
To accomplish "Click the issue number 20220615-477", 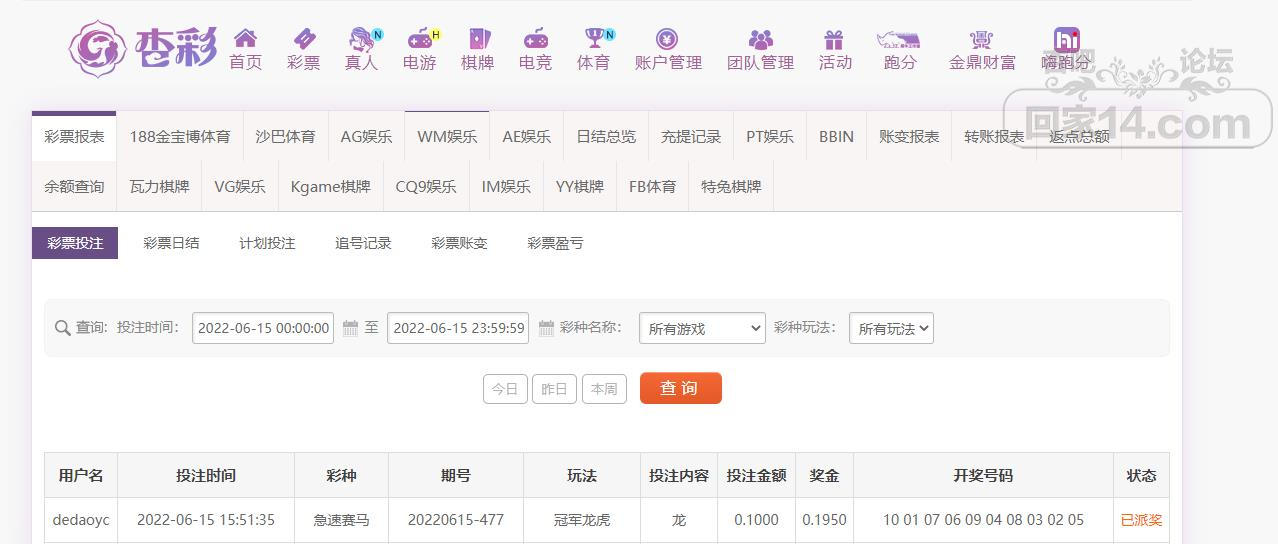I will coord(456,520).
